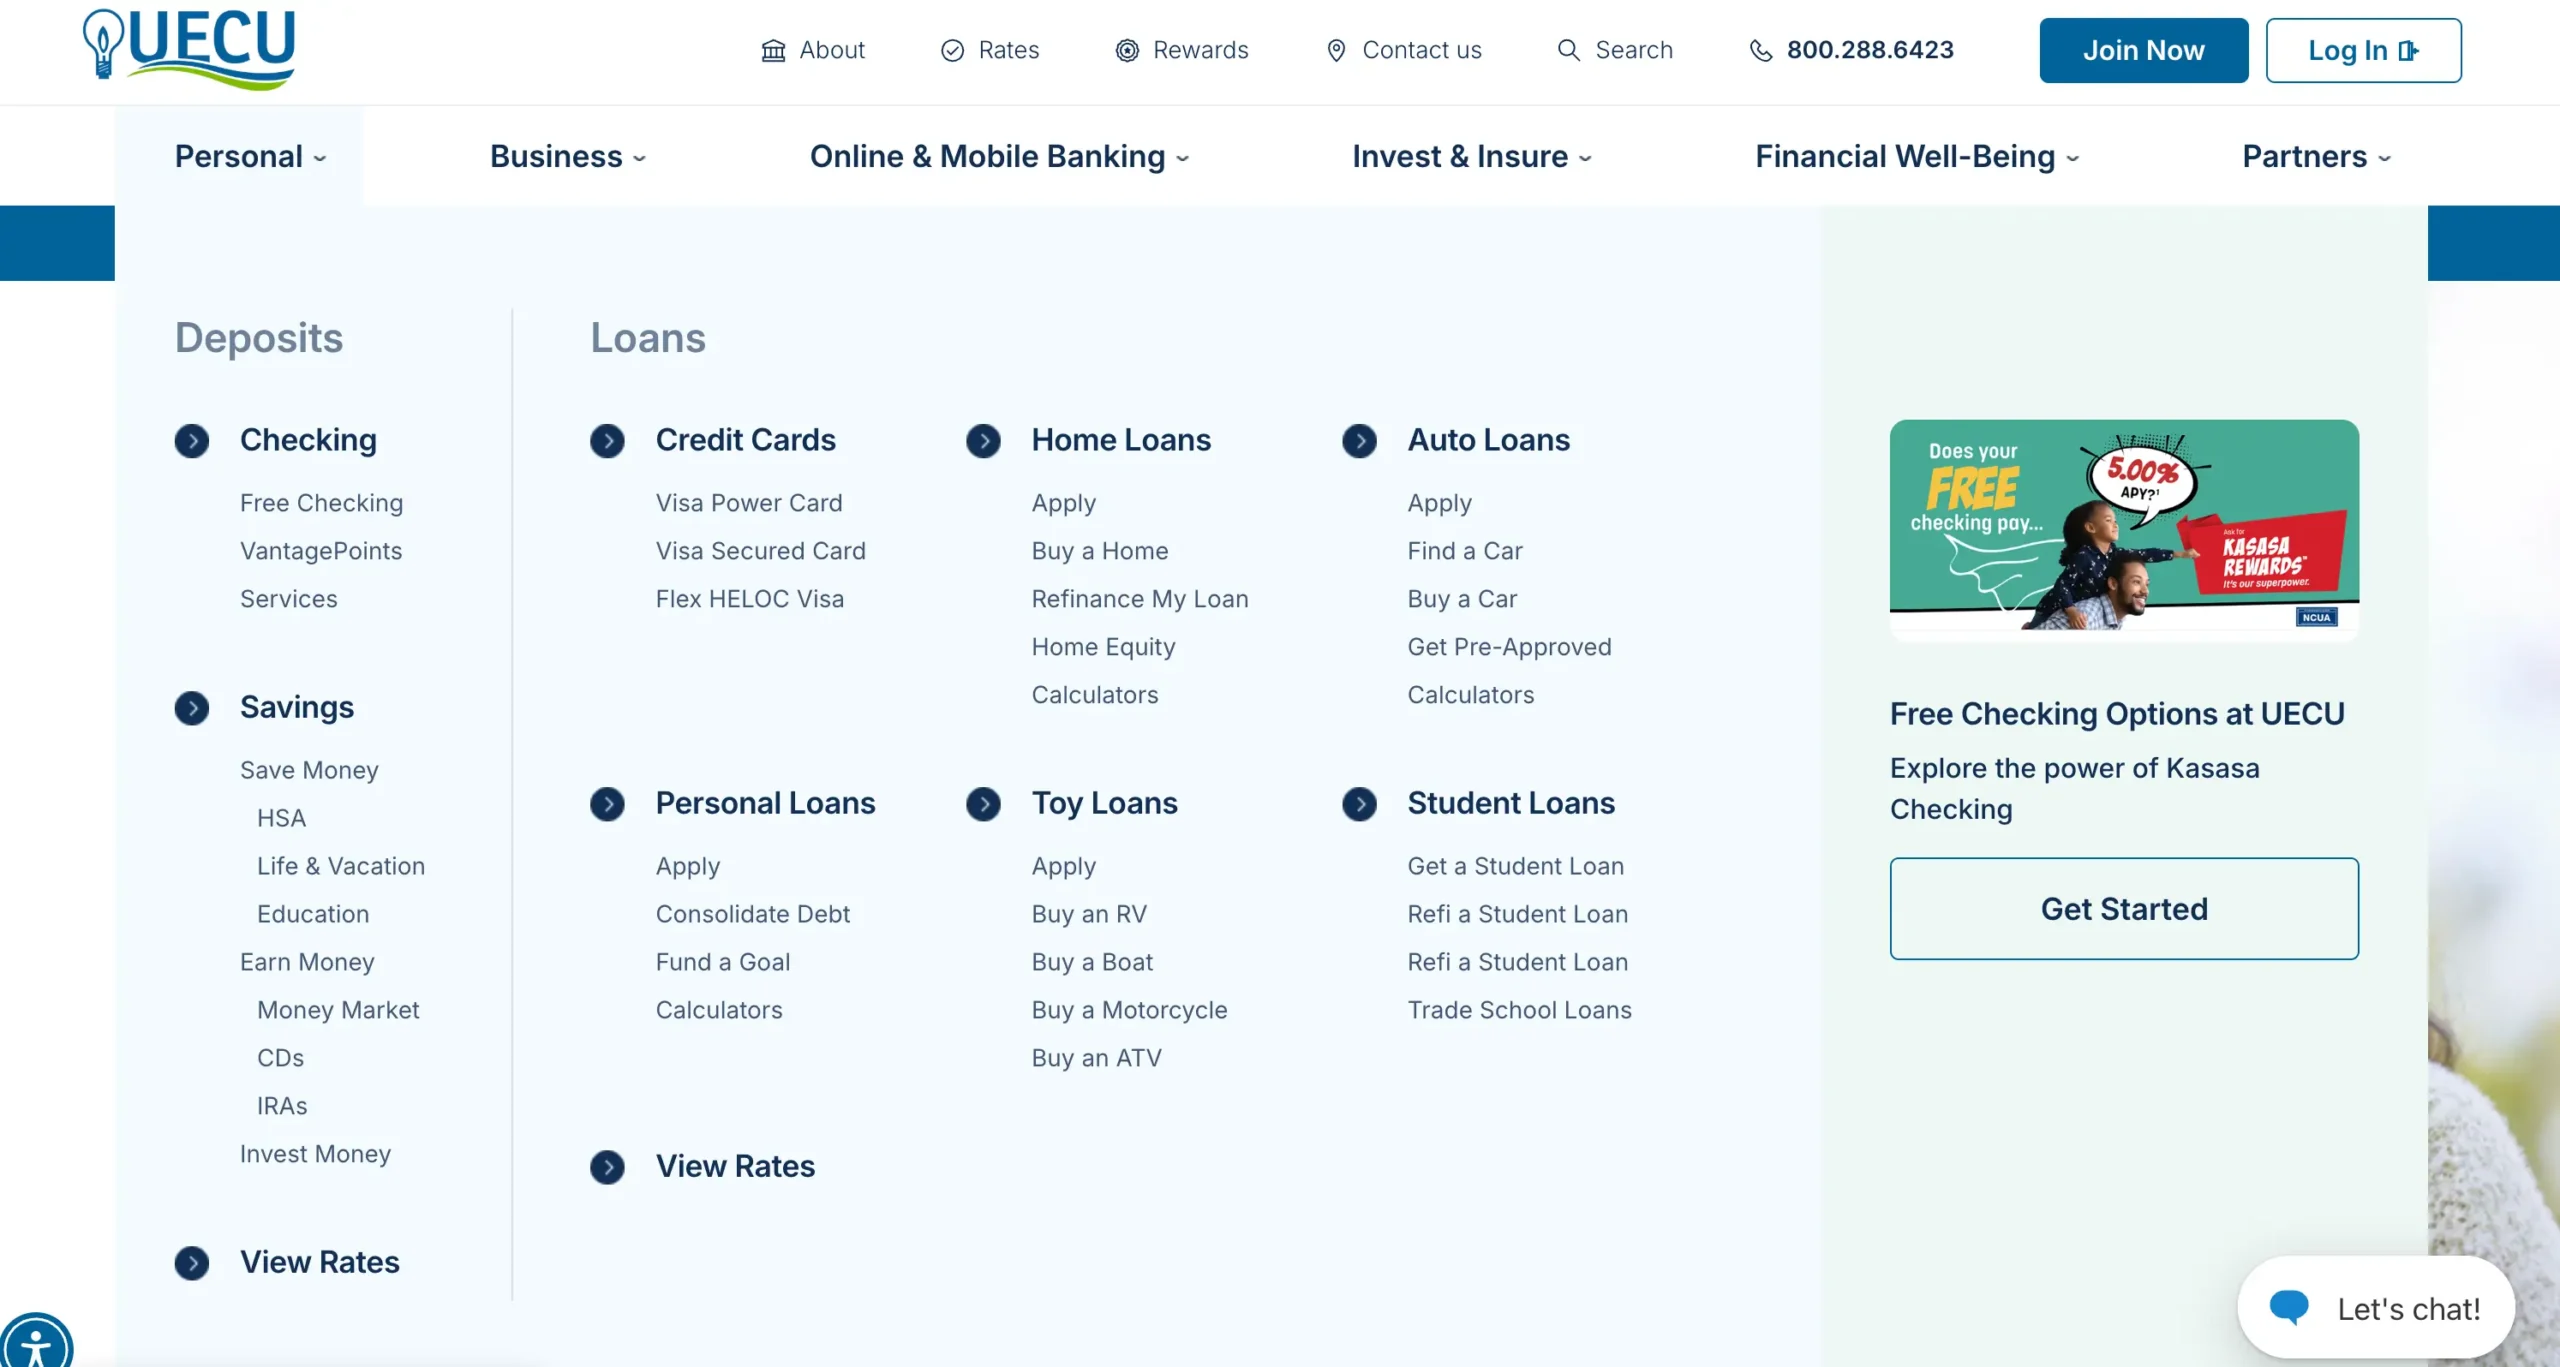Click the bank building icon beside About

[773, 51]
